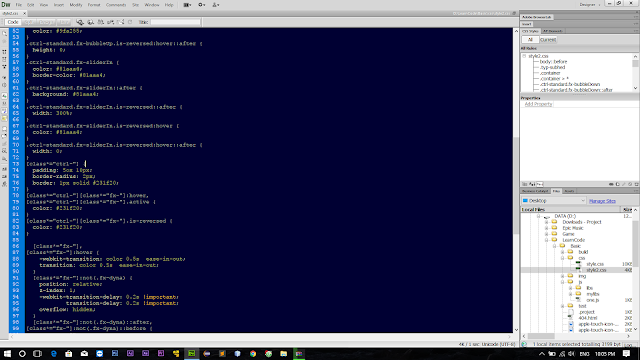Open Google Chrome from taskbar
The image size is (640, 360).
click(x=253, y=353)
